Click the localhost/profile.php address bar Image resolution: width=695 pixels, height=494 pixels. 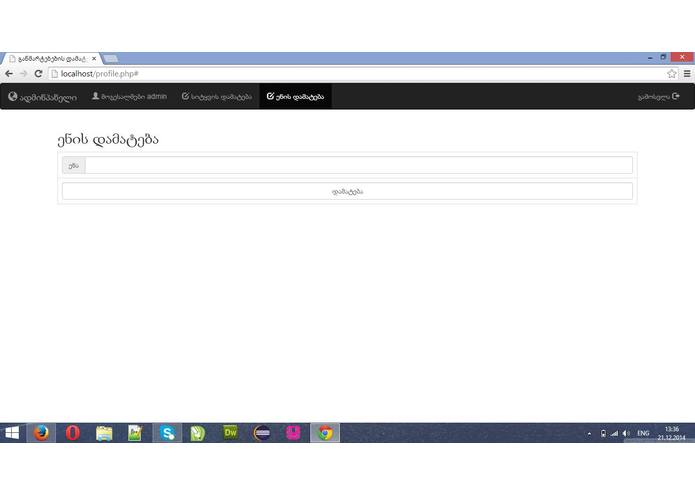tap(357, 74)
